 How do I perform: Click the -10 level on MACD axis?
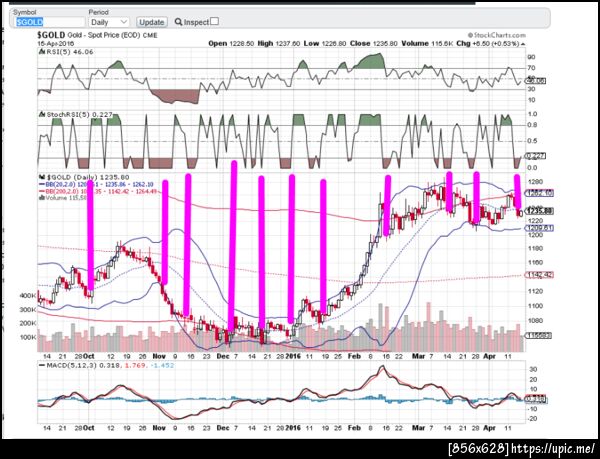pos(533,409)
